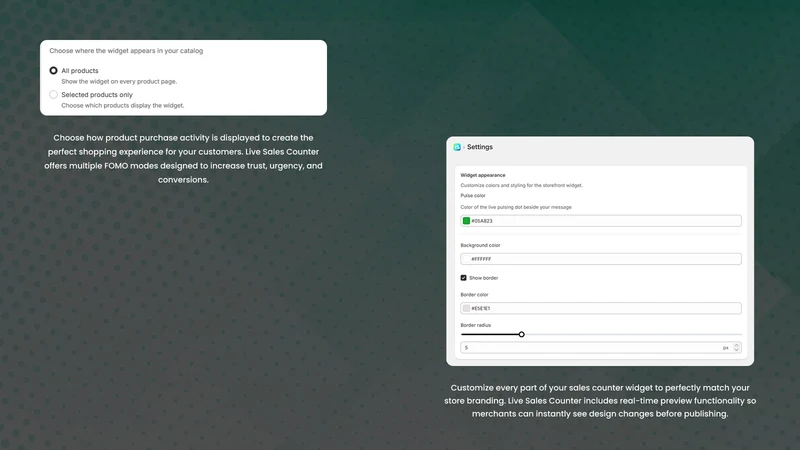Click the Border radius px number field
This screenshot has width=800, height=450.
(601, 347)
